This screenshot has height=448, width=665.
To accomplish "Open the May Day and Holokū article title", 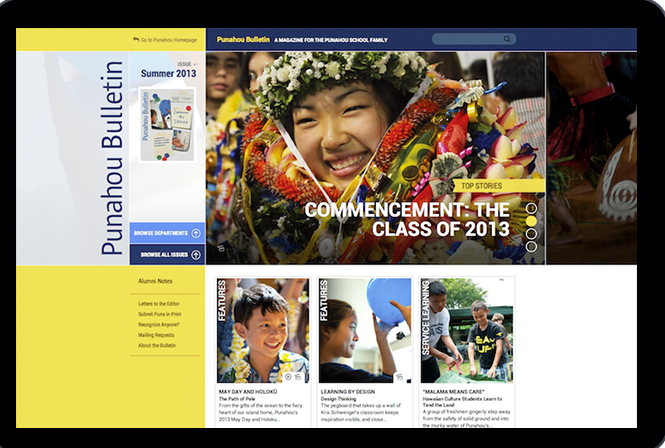I will point(248,392).
